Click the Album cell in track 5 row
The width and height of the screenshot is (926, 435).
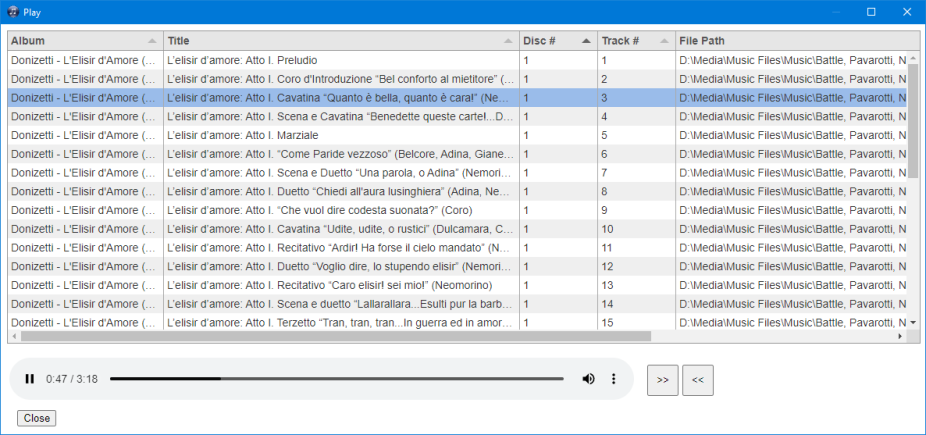(85, 135)
